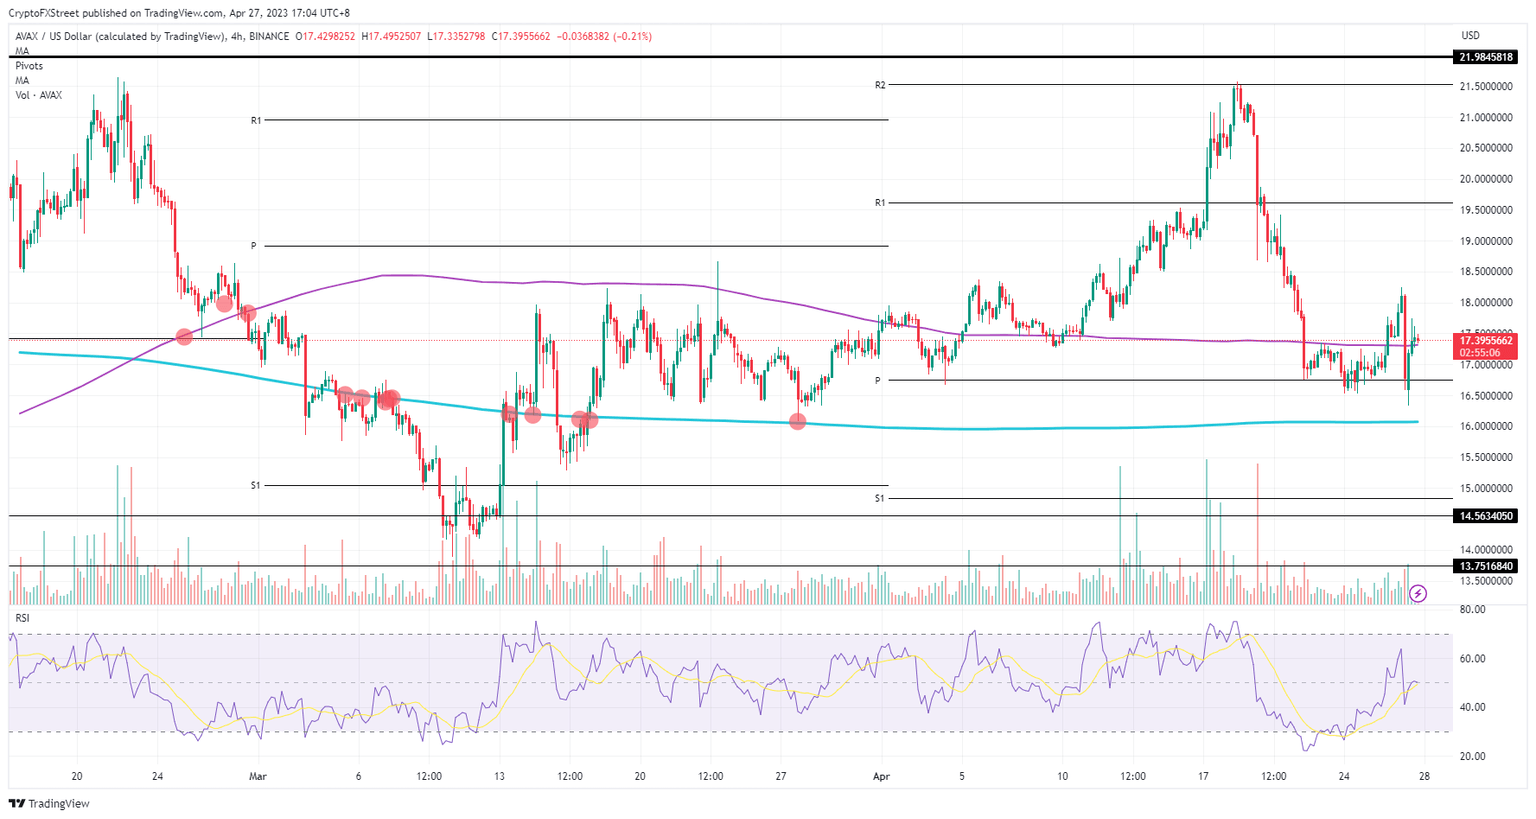1536x819 pixels.
Task: Click the 14.5634050 support price label
Action: click(1487, 515)
